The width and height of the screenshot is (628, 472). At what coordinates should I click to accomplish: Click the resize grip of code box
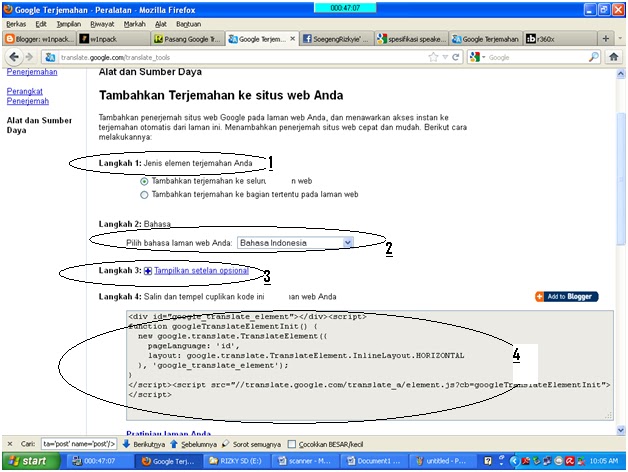609,416
